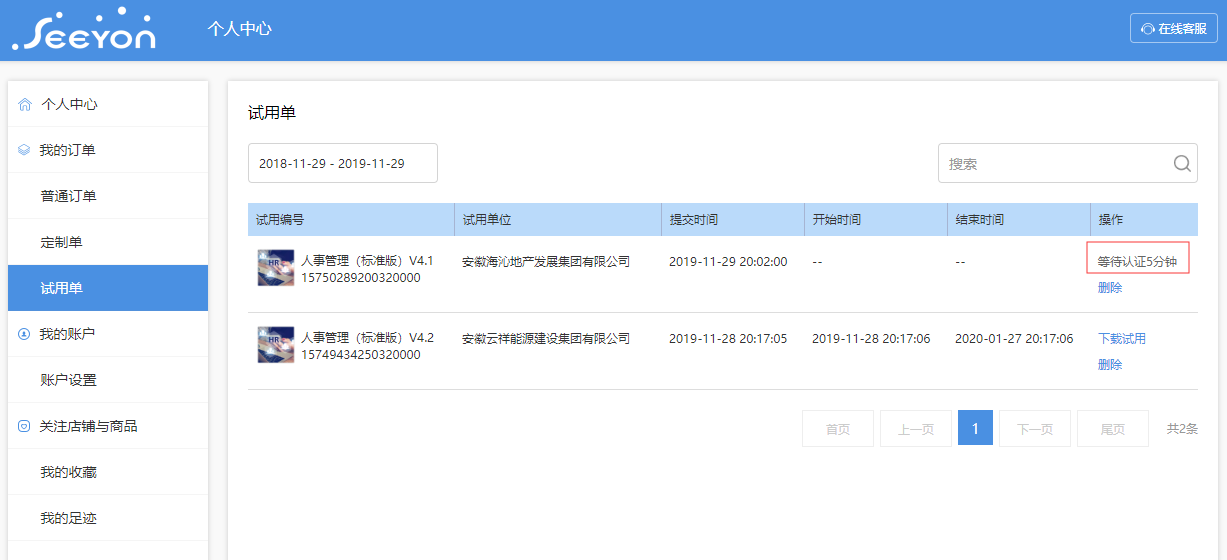The image size is (1227, 560).
Task: Click 下载试用 for 人事管理 V4.2
Action: 1122,339
